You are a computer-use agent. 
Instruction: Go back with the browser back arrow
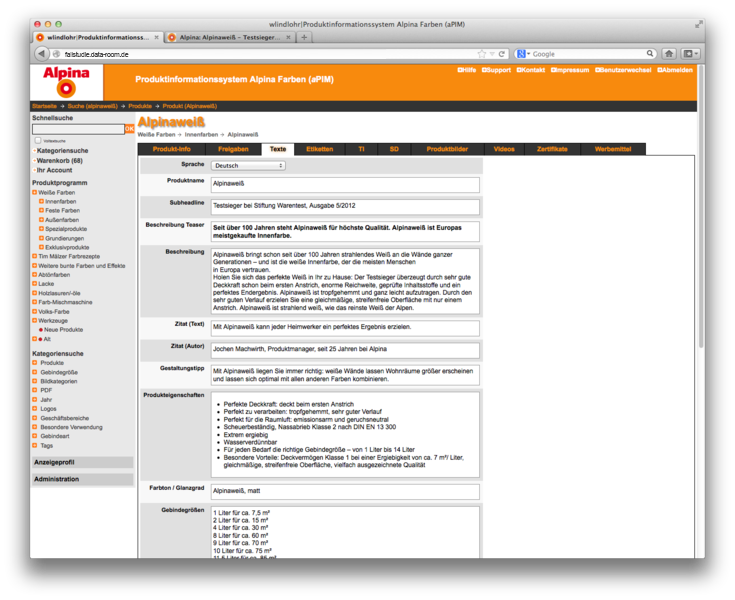tap(41, 54)
